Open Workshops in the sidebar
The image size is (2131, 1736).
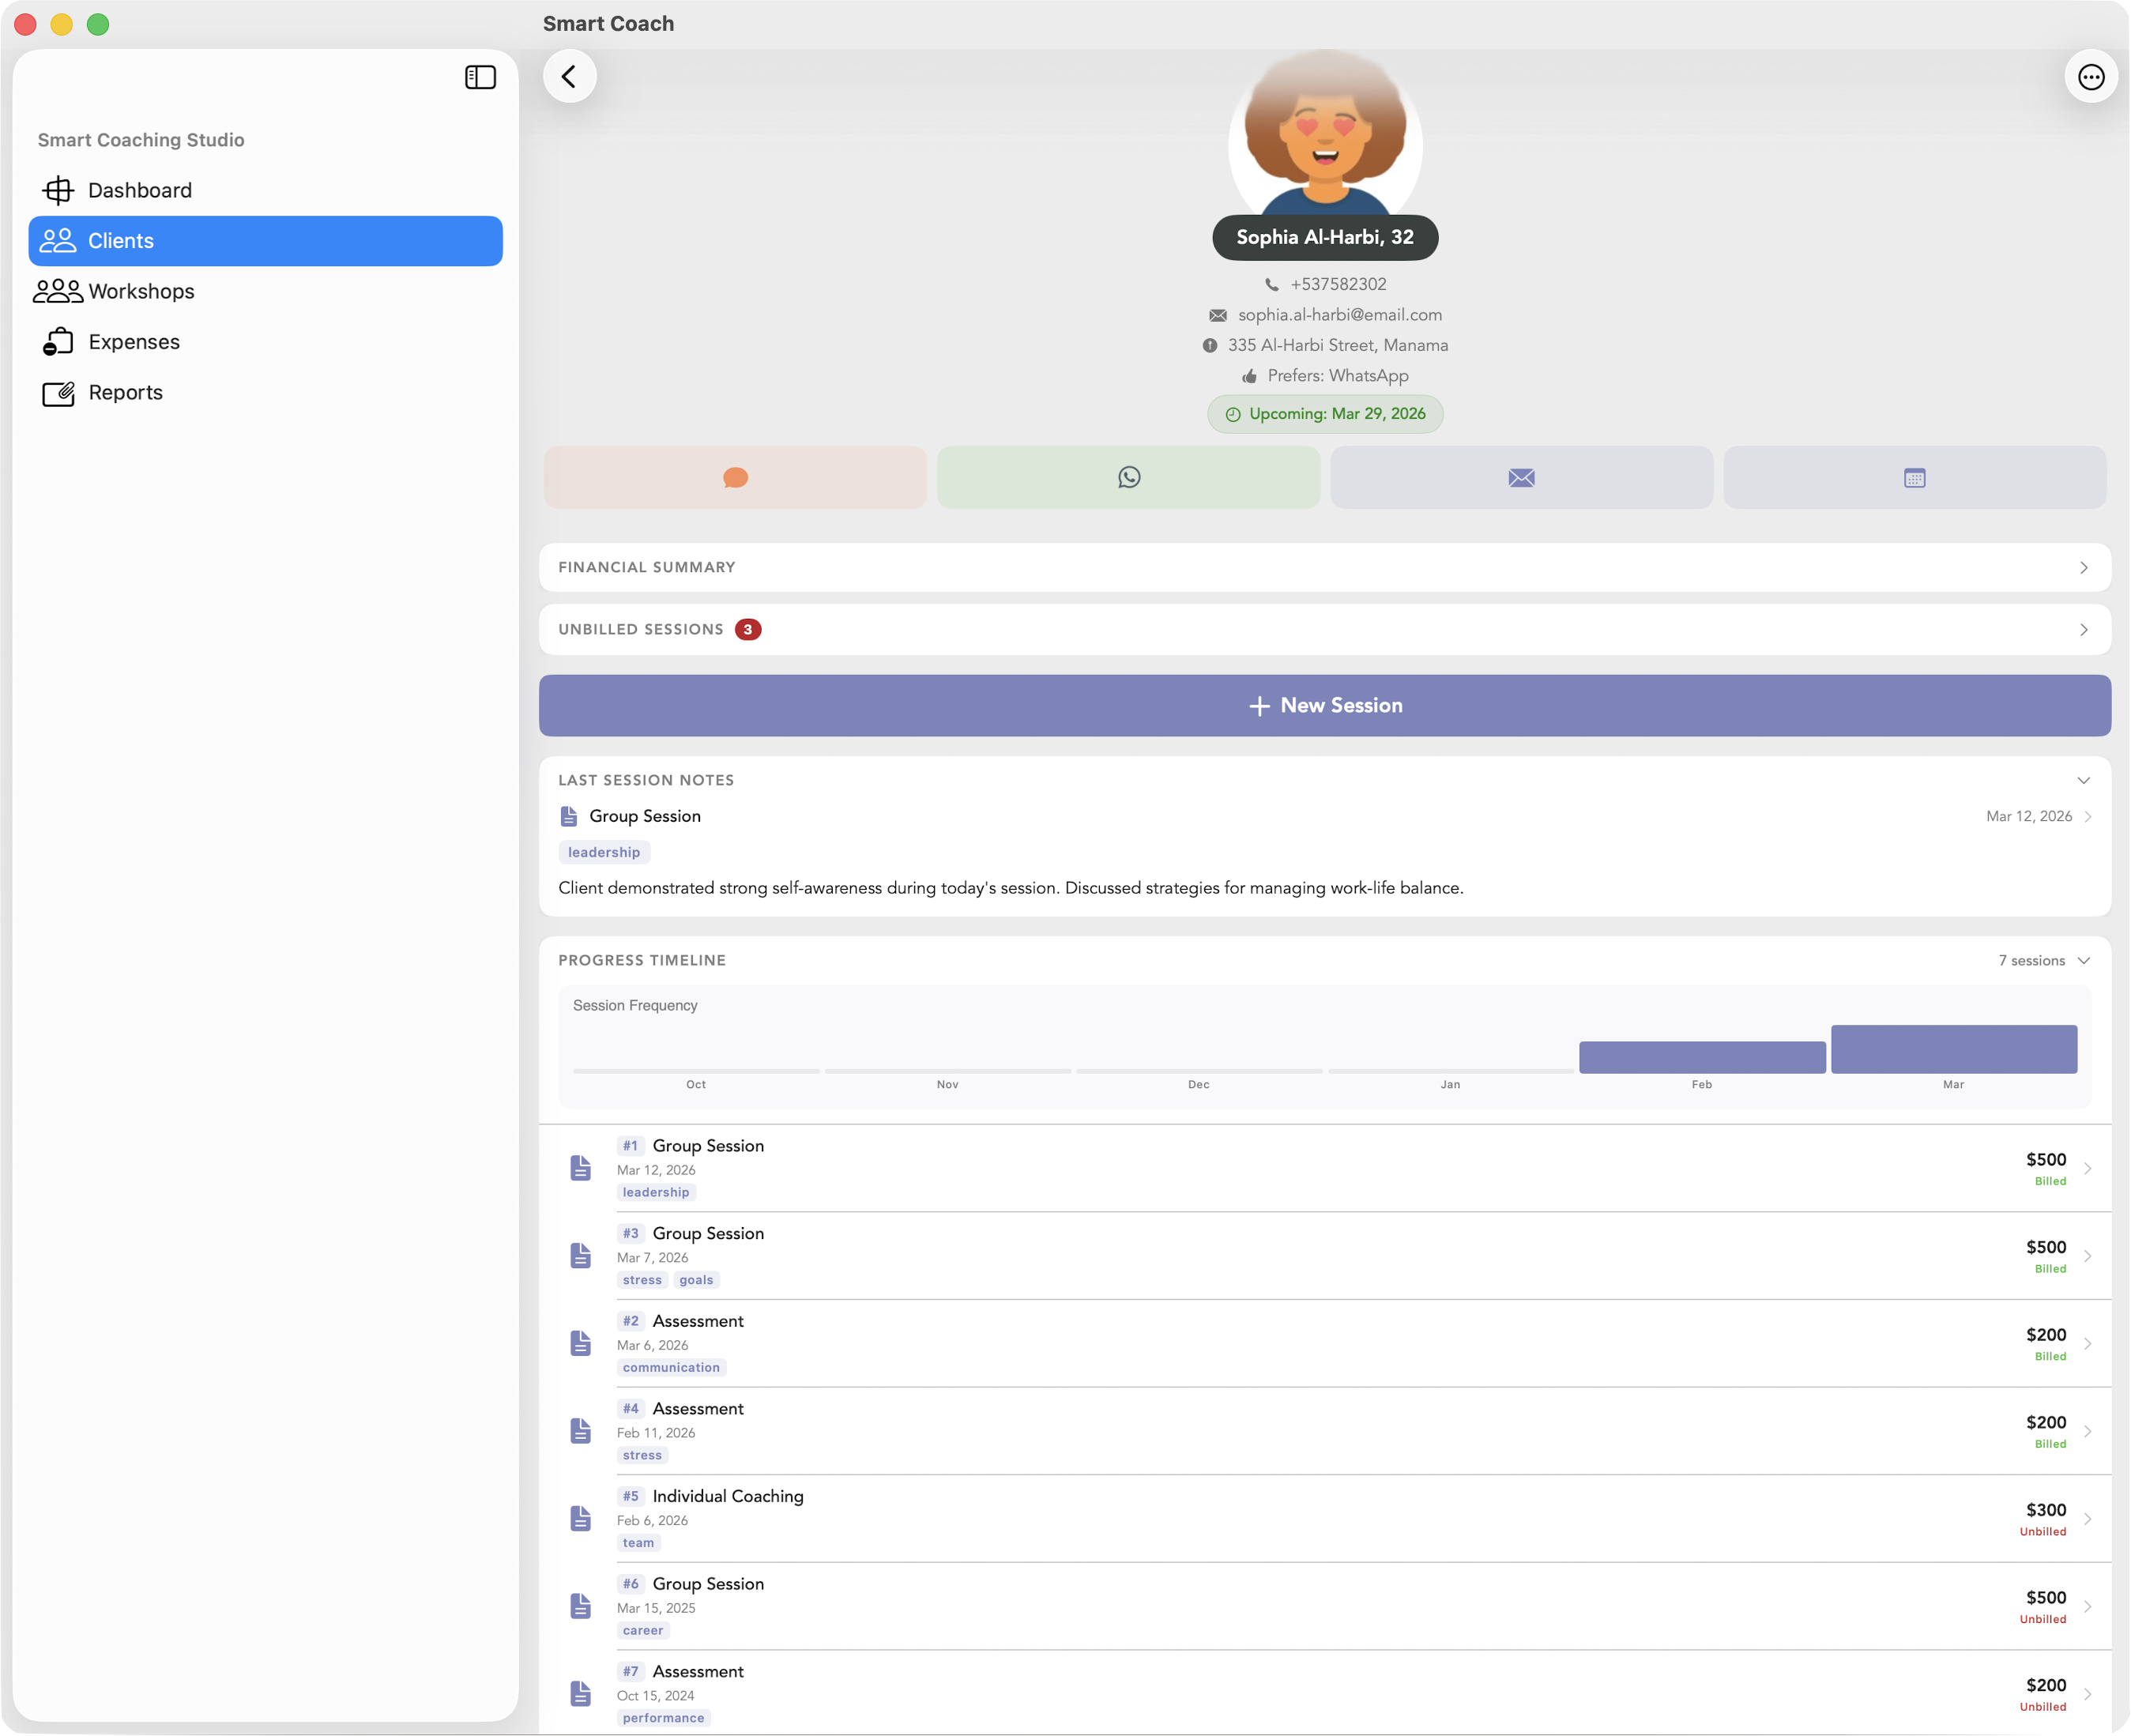(265, 291)
